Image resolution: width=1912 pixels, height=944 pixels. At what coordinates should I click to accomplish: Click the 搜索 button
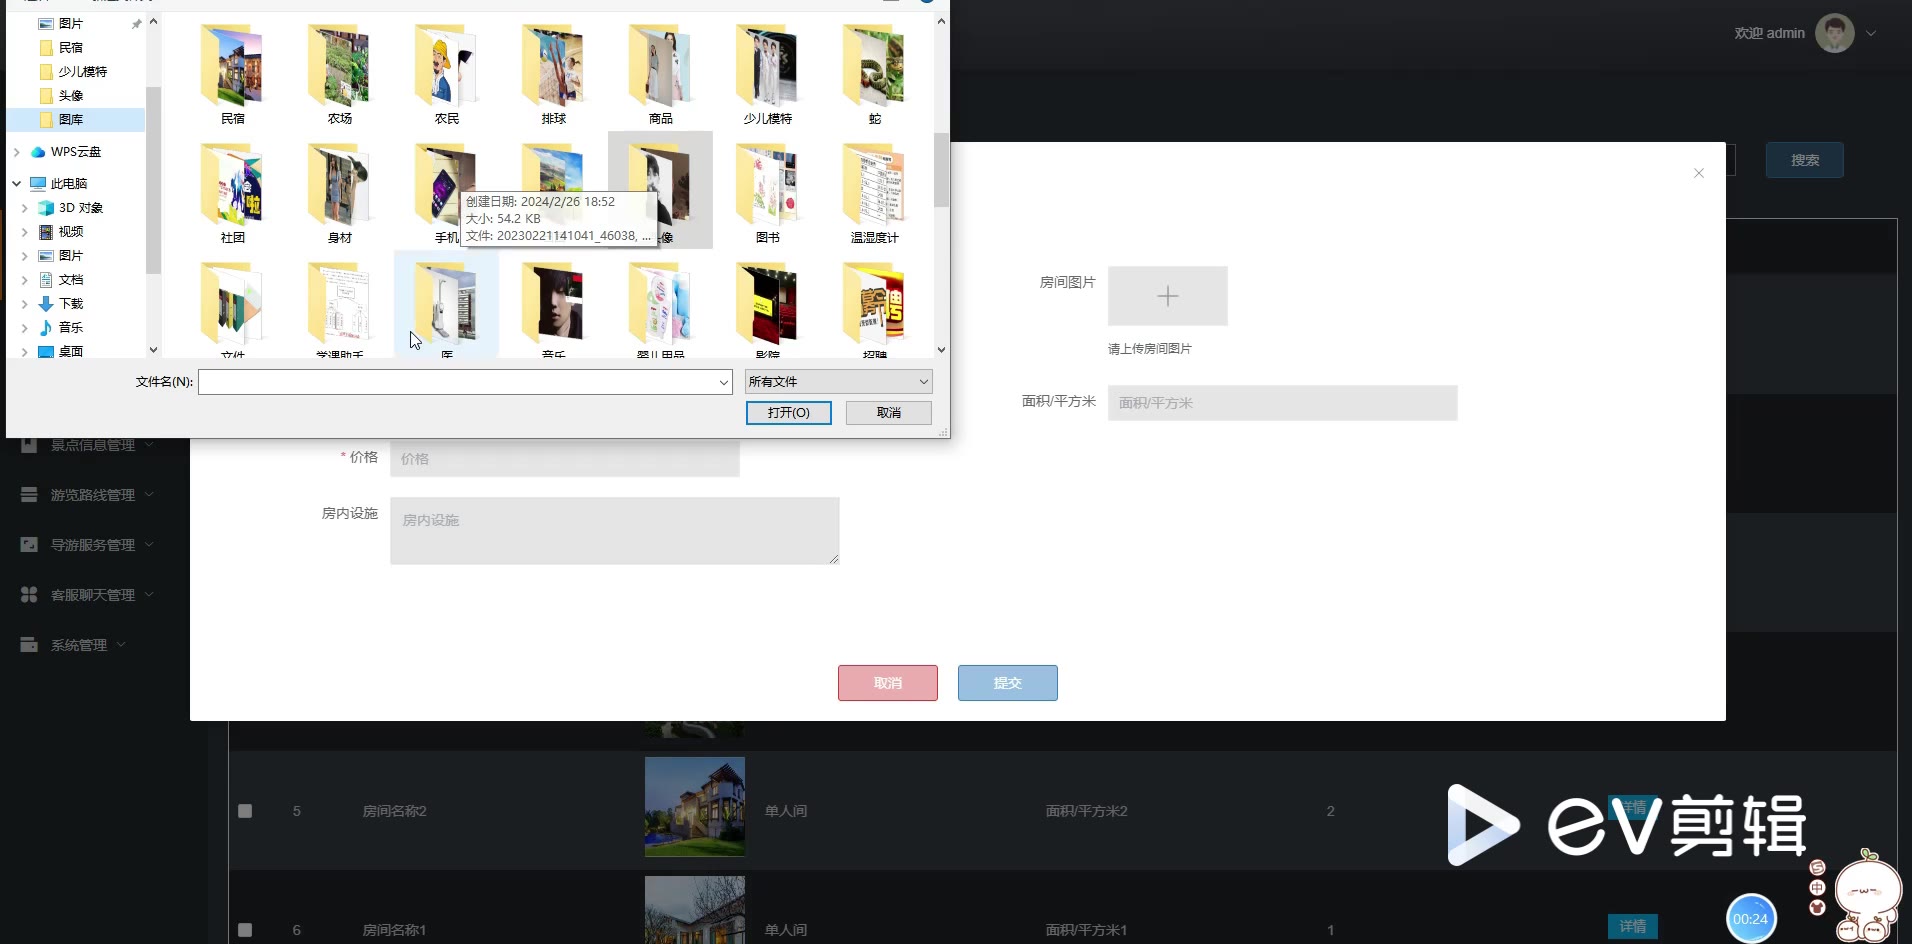pyautogui.click(x=1805, y=160)
